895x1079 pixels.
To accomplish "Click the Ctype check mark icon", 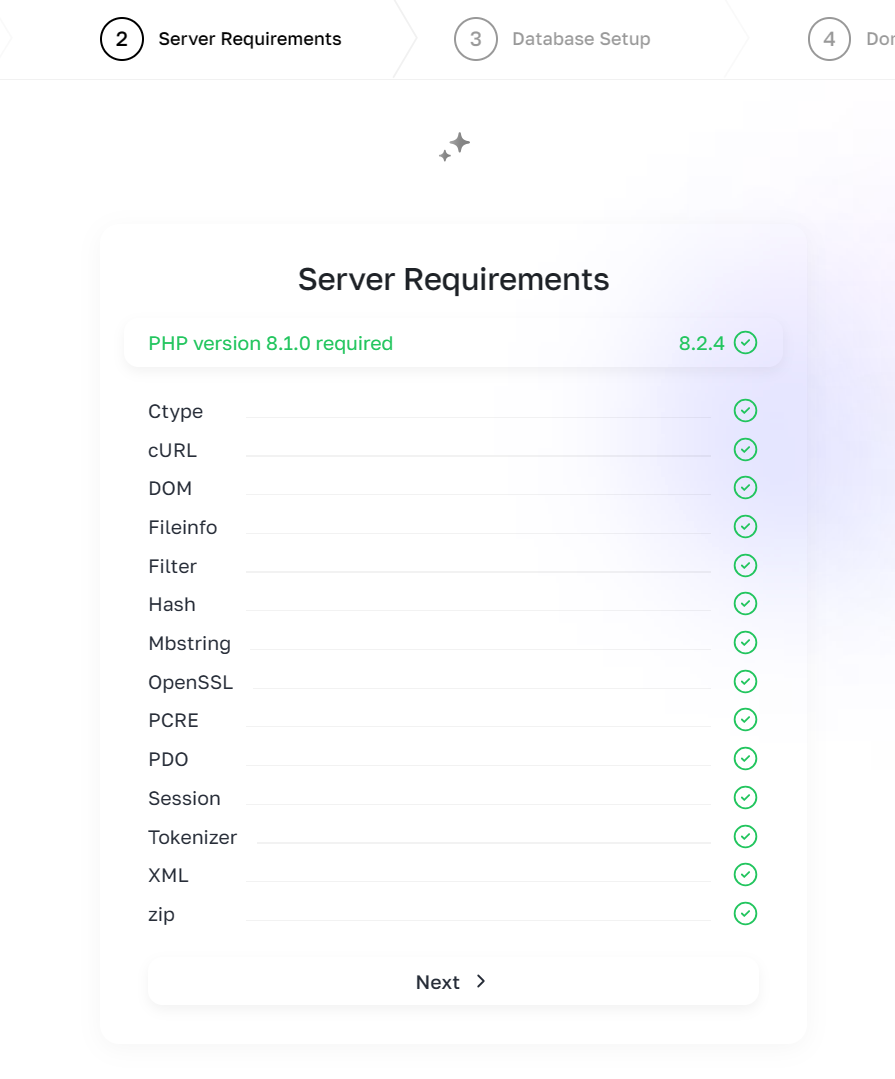I will (x=745, y=411).
